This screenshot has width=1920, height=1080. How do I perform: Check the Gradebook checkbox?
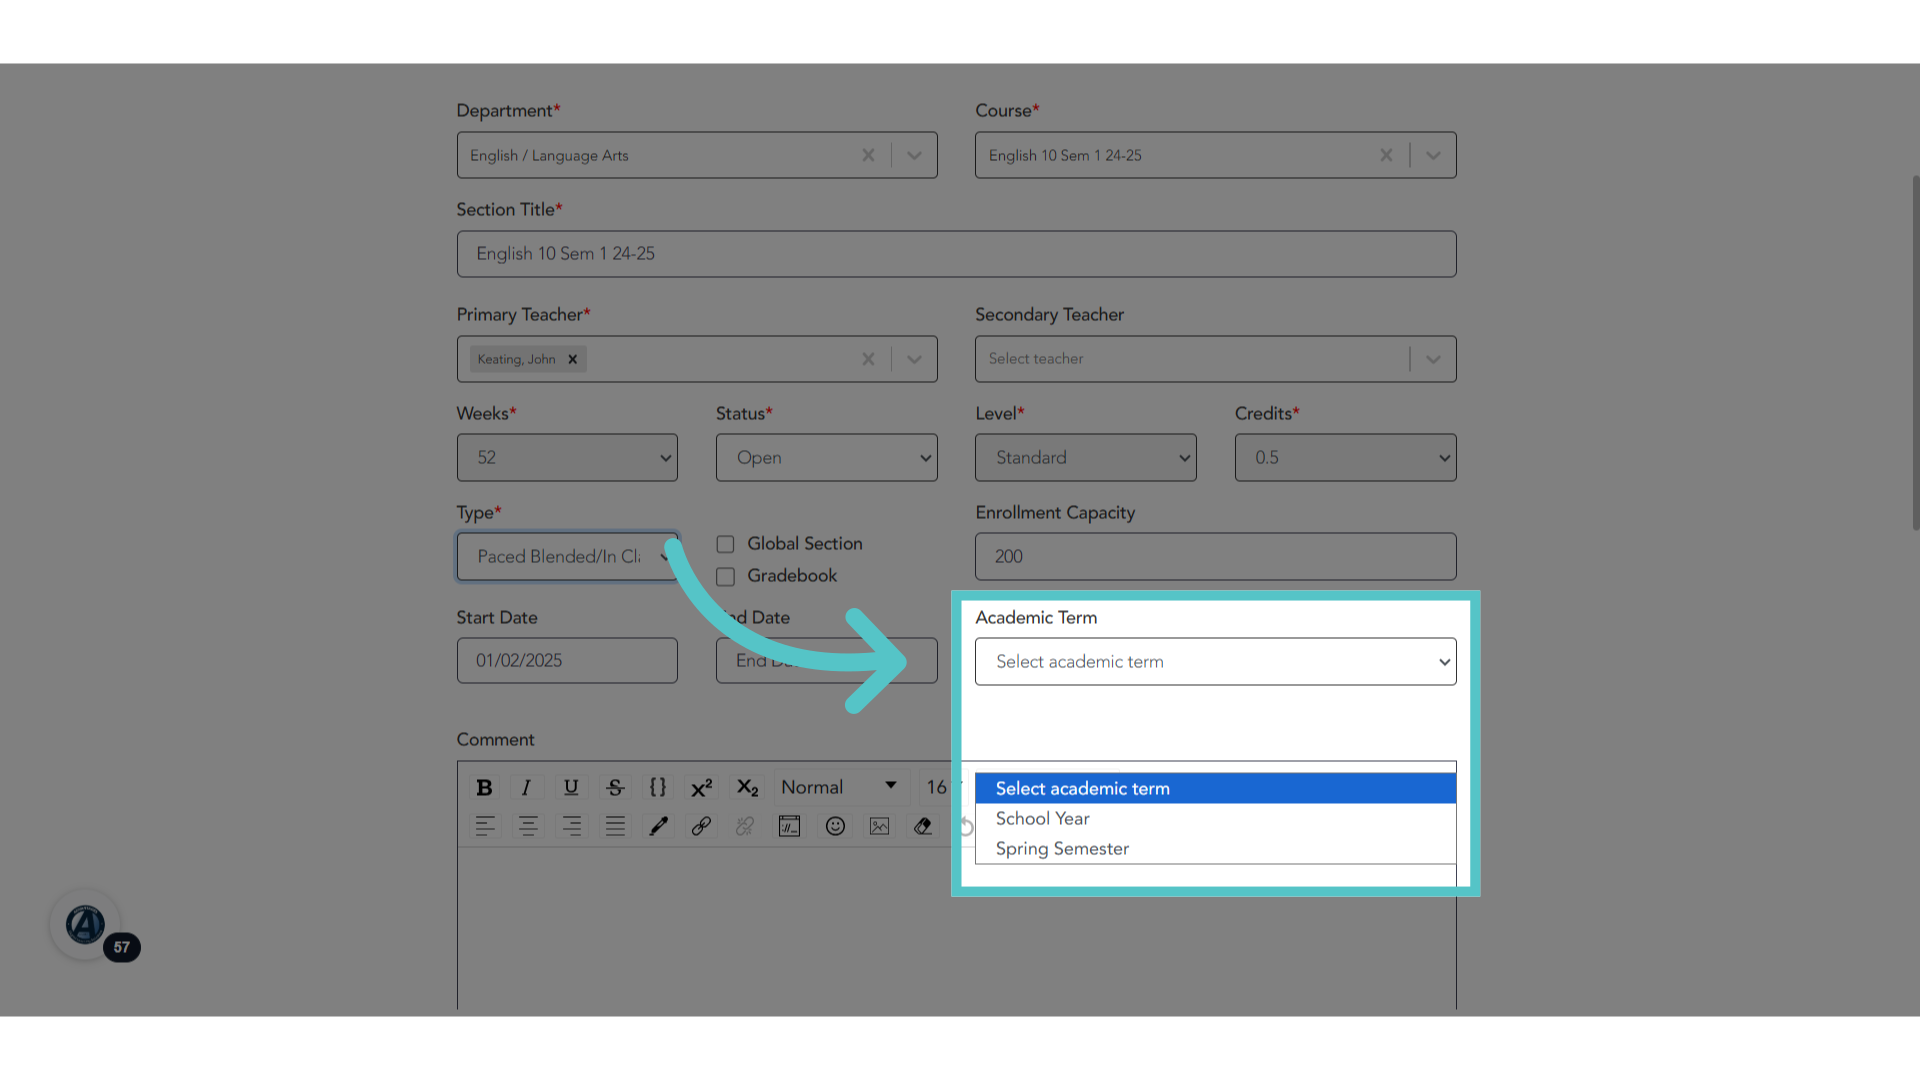(x=726, y=577)
